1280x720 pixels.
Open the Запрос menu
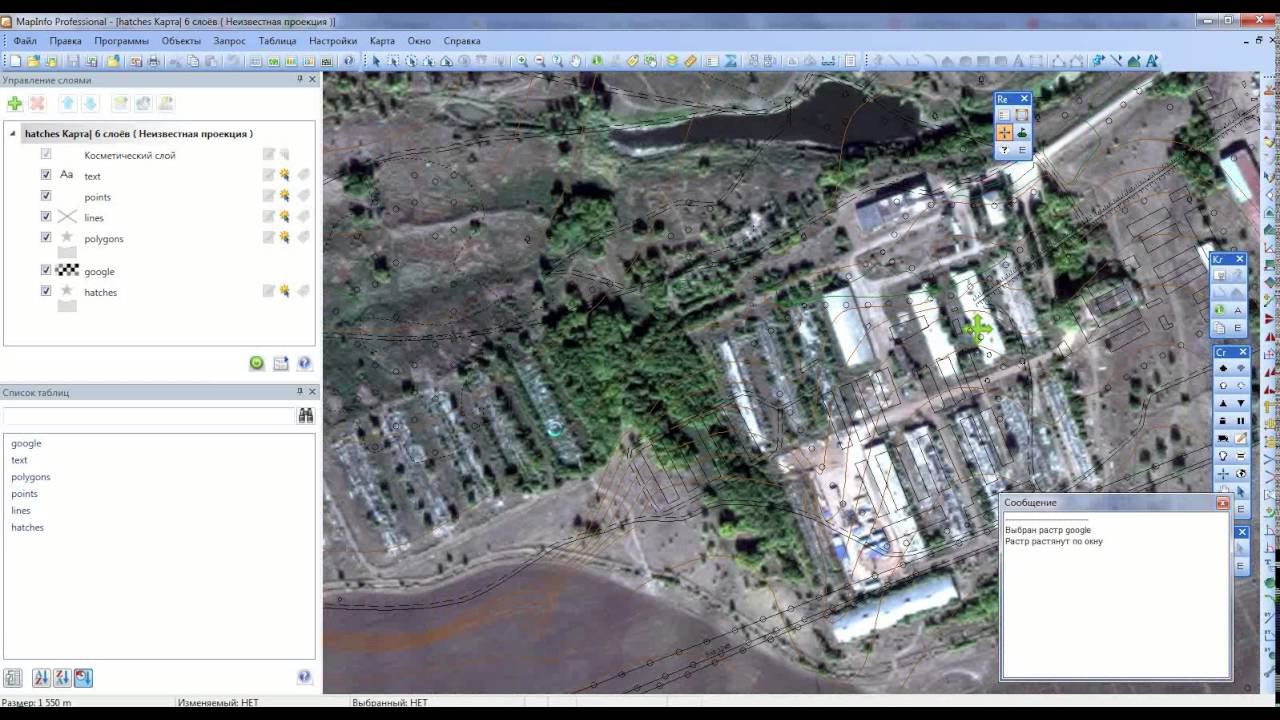[229, 41]
